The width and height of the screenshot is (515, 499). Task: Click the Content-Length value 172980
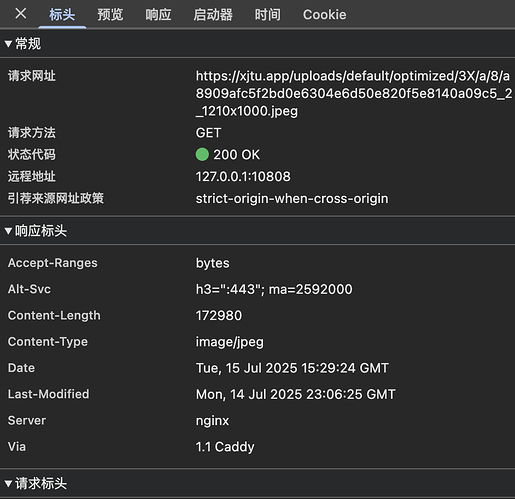tap(219, 316)
